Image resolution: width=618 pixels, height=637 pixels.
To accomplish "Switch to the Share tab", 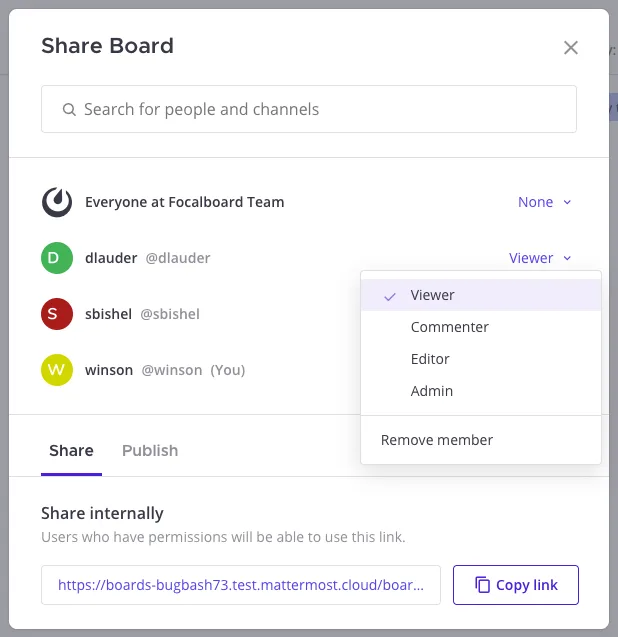I will point(72,451).
